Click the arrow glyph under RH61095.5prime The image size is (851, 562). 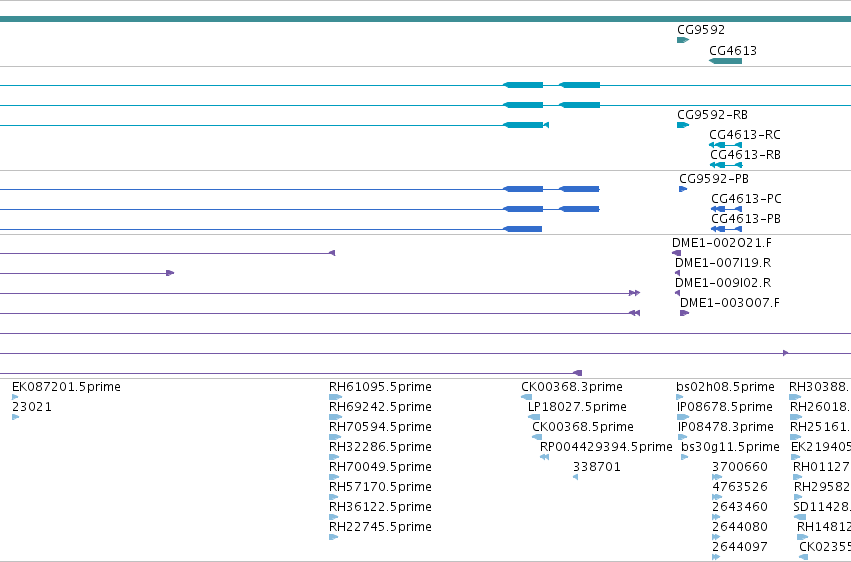(335, 397)
